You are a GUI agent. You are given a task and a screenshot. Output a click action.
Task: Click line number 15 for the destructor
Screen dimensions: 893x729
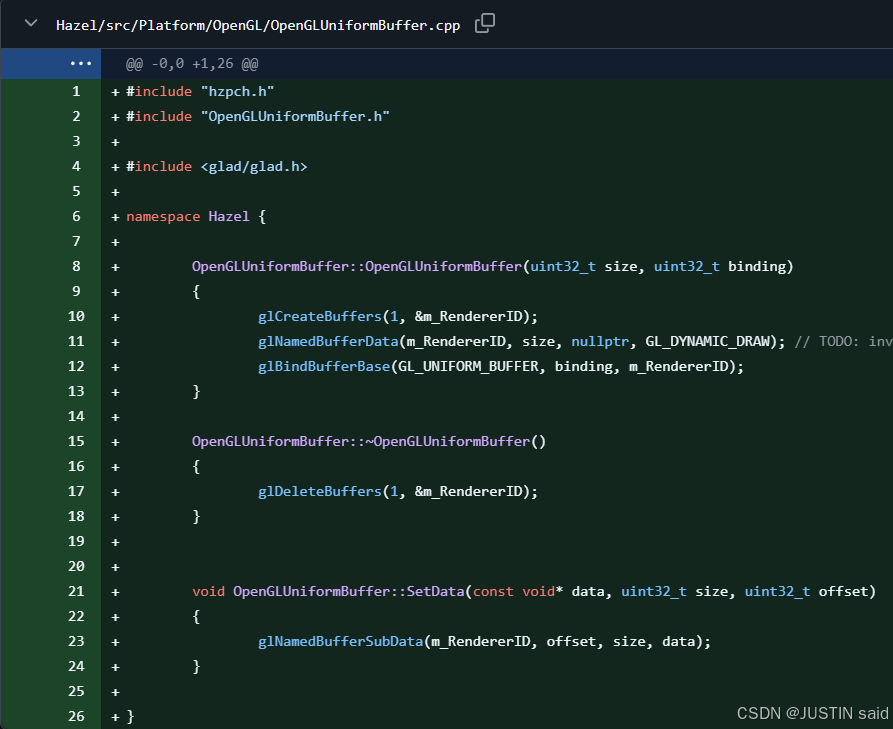point(76,442)
